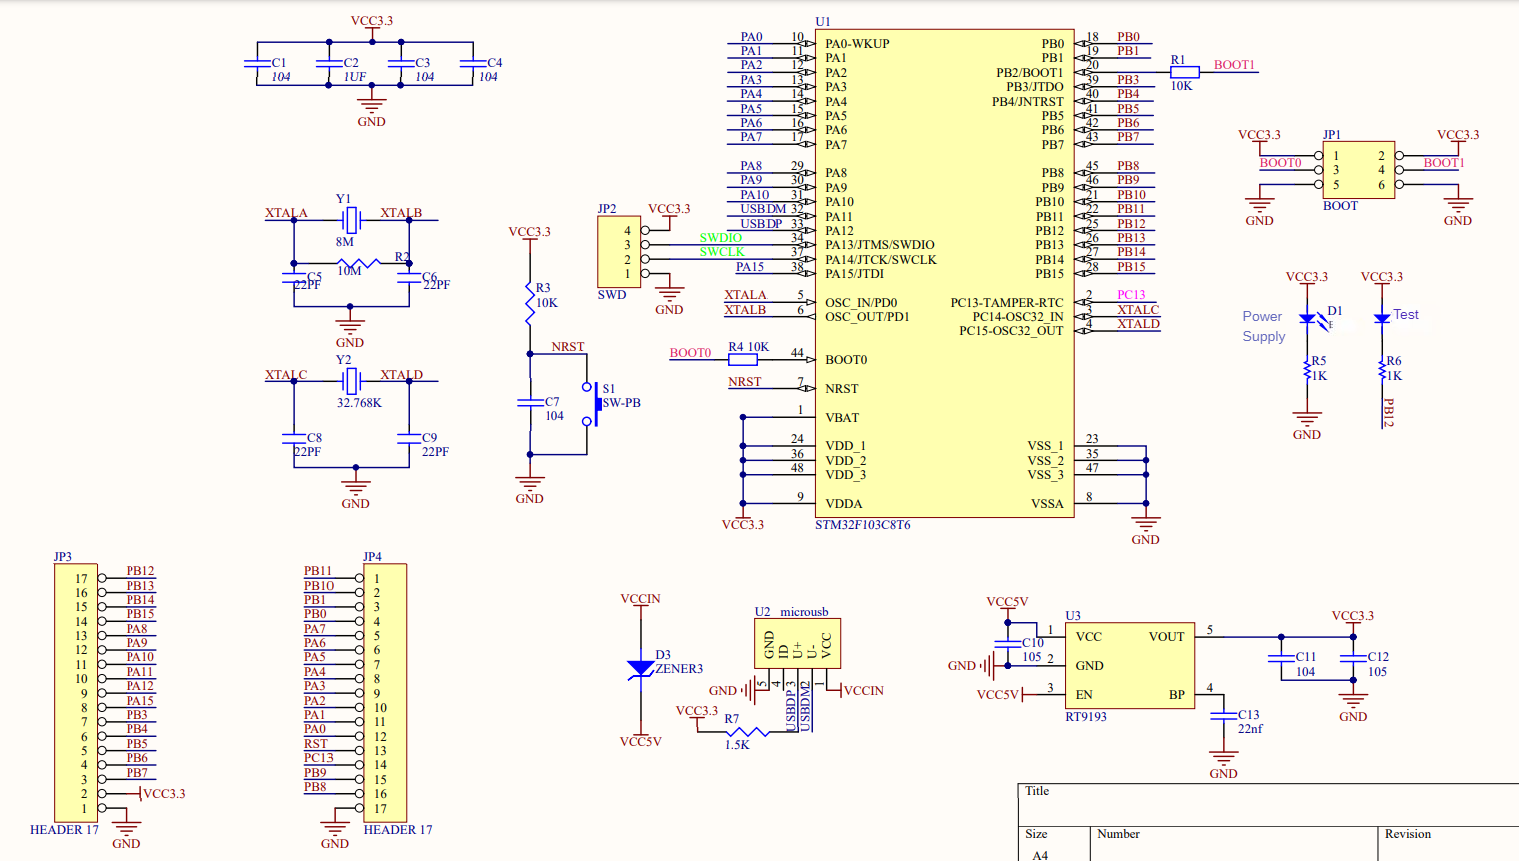This screenshot has height=861, width=1519.
Task: Select the Y1 8M crystal symbol
Action: [350, 220]
